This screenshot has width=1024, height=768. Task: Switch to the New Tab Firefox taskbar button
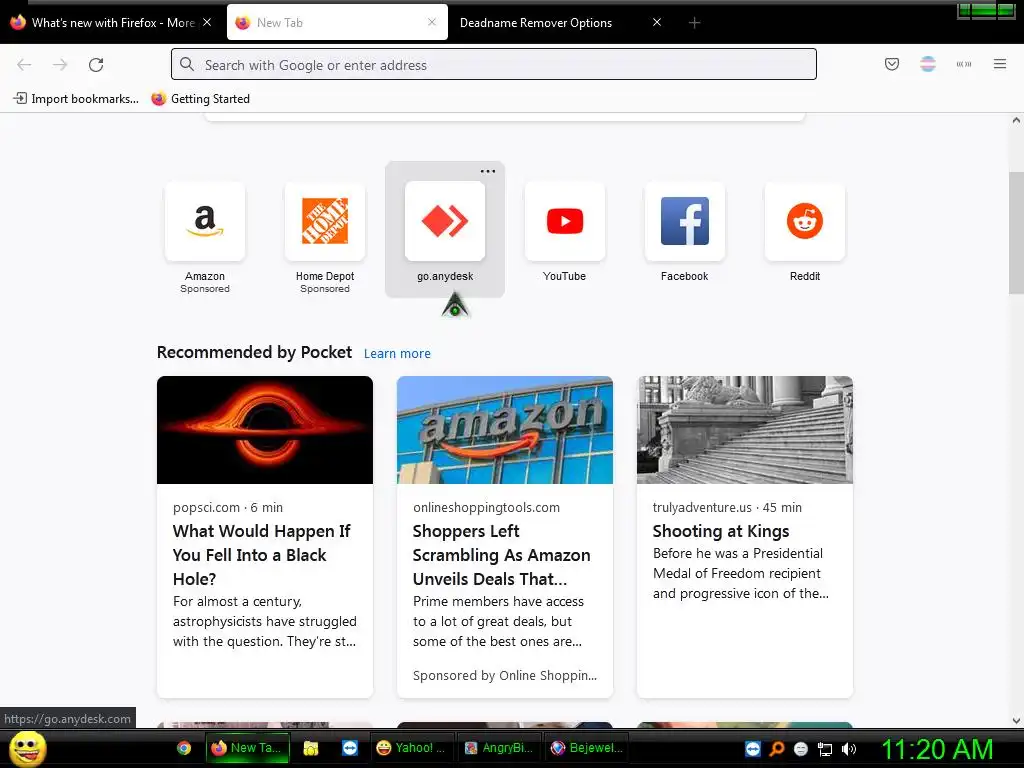pyautogui.click(x=247, y=748)
